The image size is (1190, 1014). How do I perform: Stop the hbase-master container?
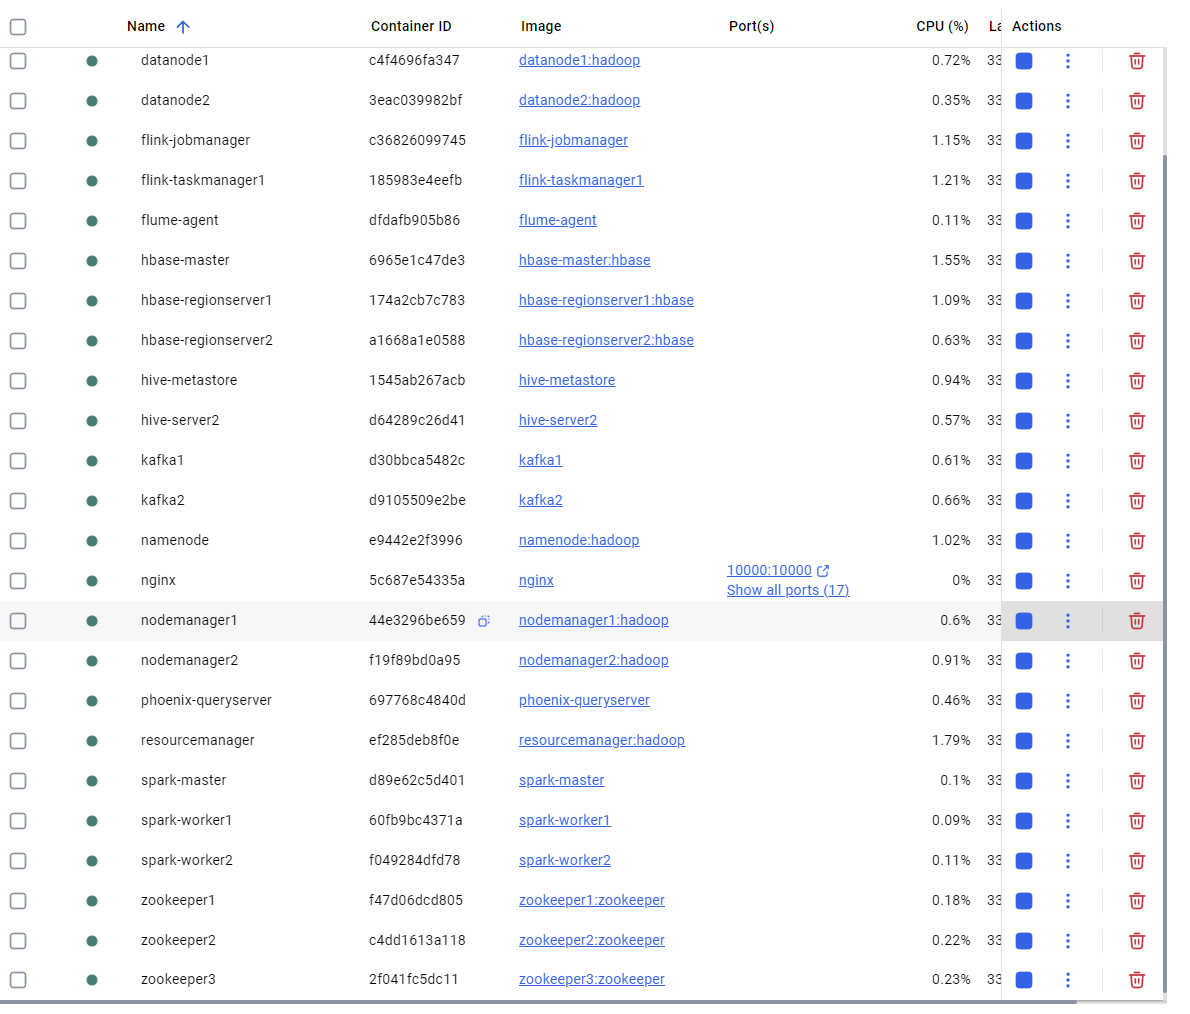pos(1023,261)
